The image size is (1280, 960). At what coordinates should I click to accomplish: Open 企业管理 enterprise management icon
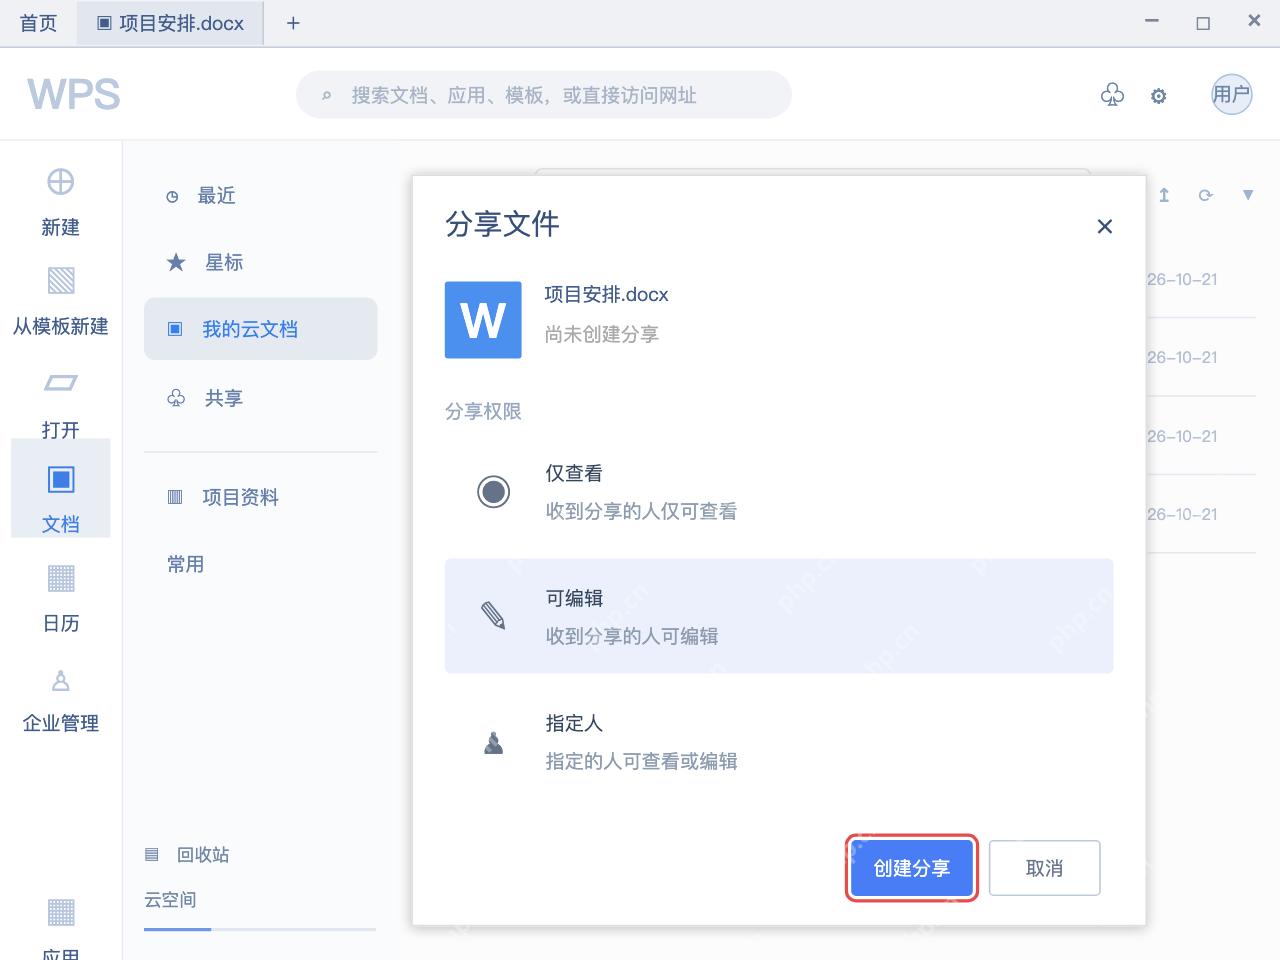point(61,681)
